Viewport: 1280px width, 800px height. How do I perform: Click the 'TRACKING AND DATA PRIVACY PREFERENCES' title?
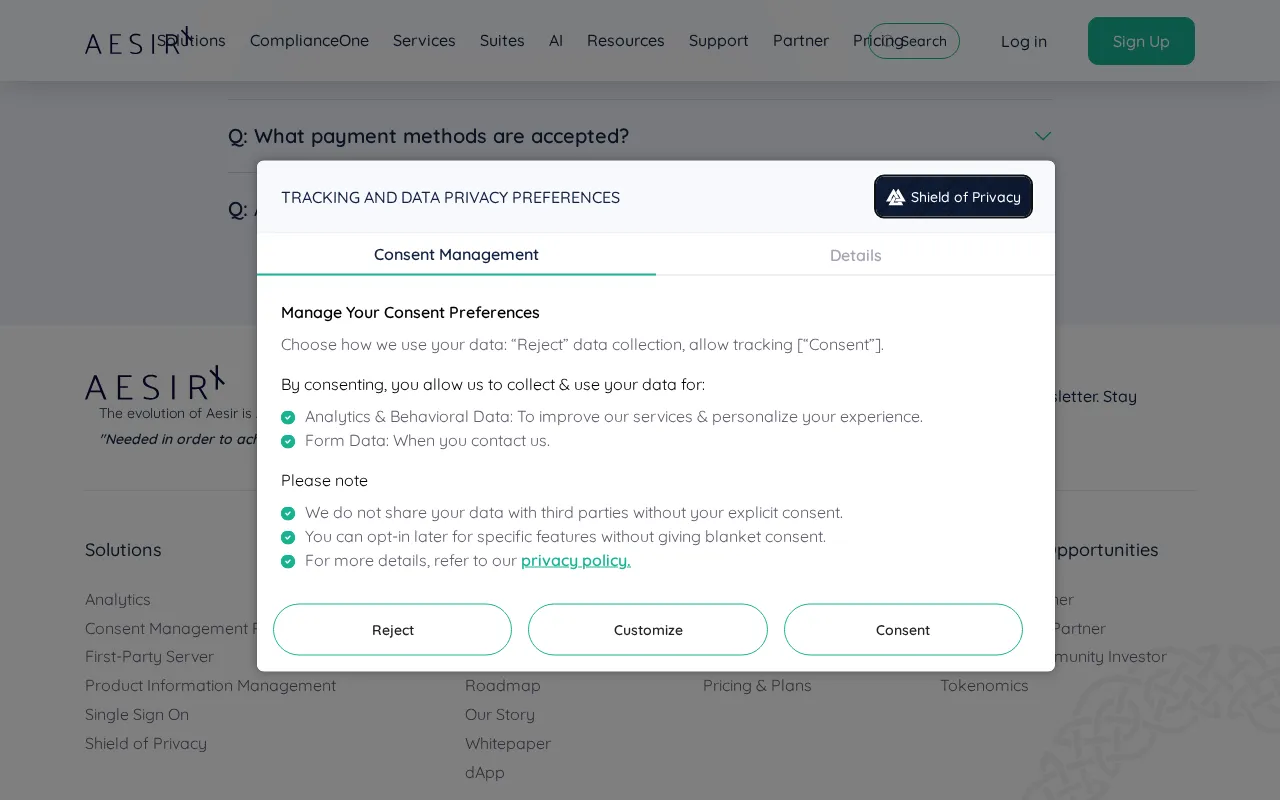click(x=450, y=197)
